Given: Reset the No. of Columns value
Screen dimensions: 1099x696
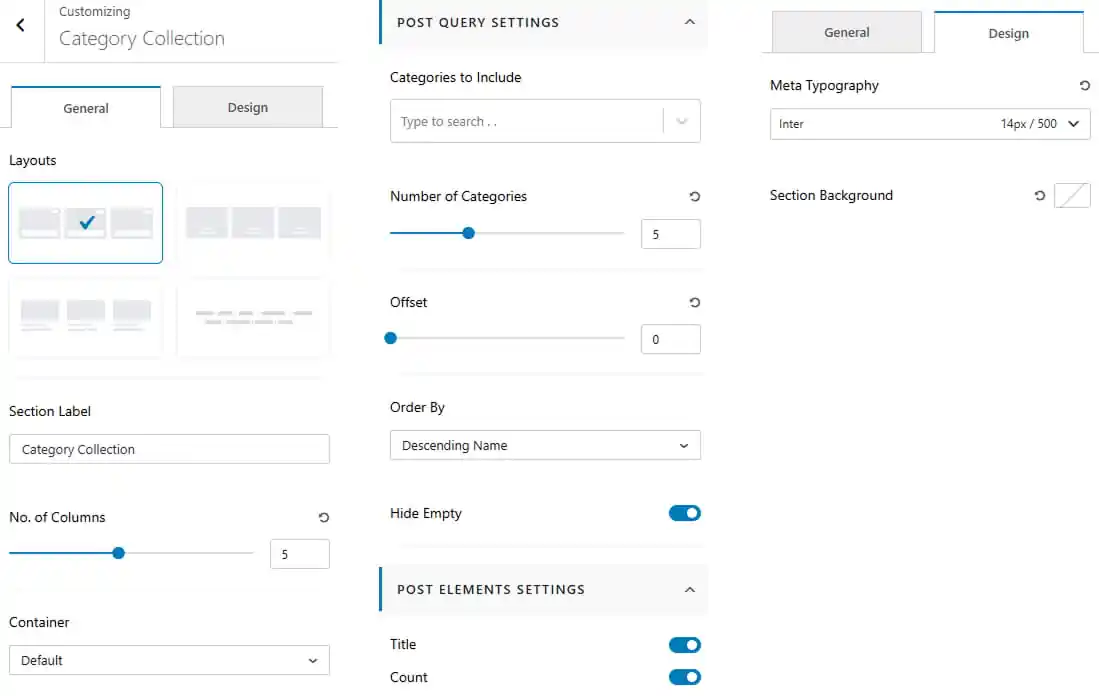Looking at the screenshot, I should coord(323,518).
